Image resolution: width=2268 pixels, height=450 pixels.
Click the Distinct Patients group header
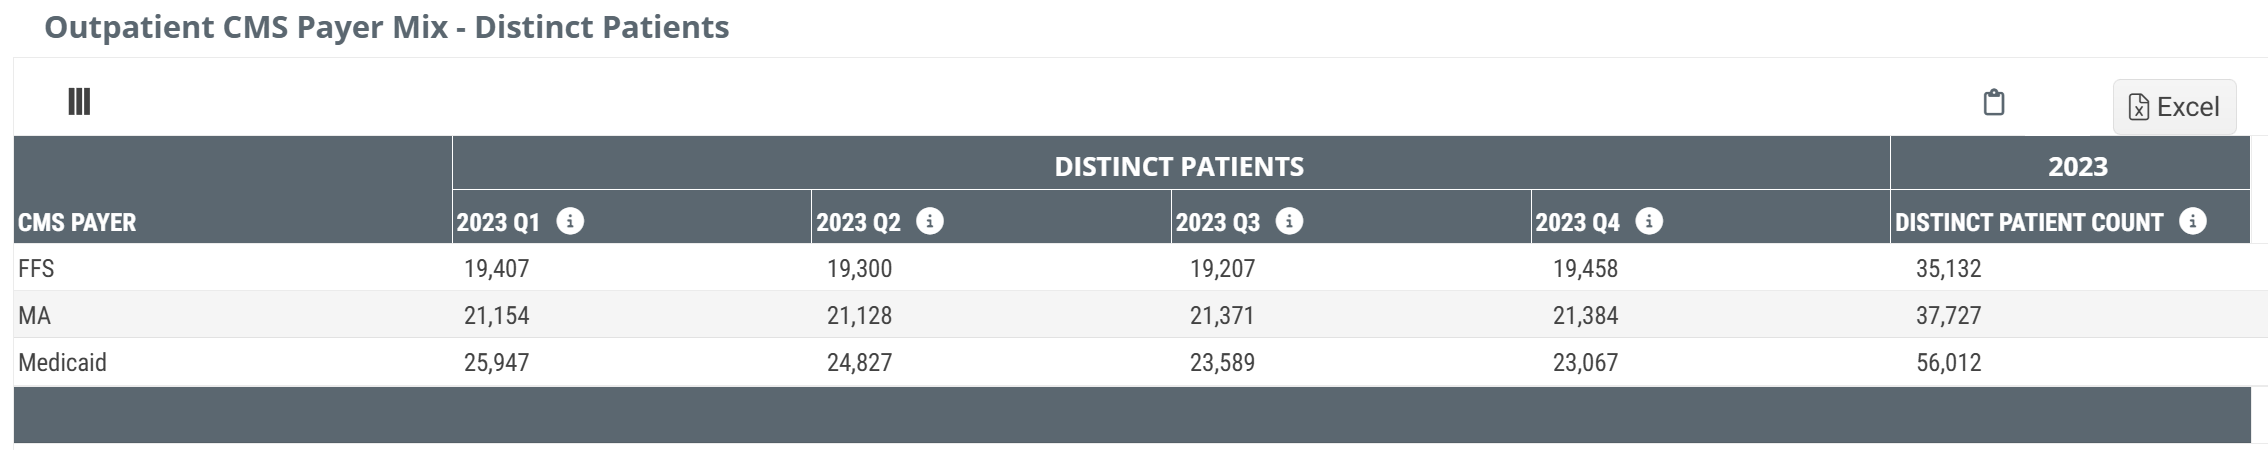(1179, 166)
